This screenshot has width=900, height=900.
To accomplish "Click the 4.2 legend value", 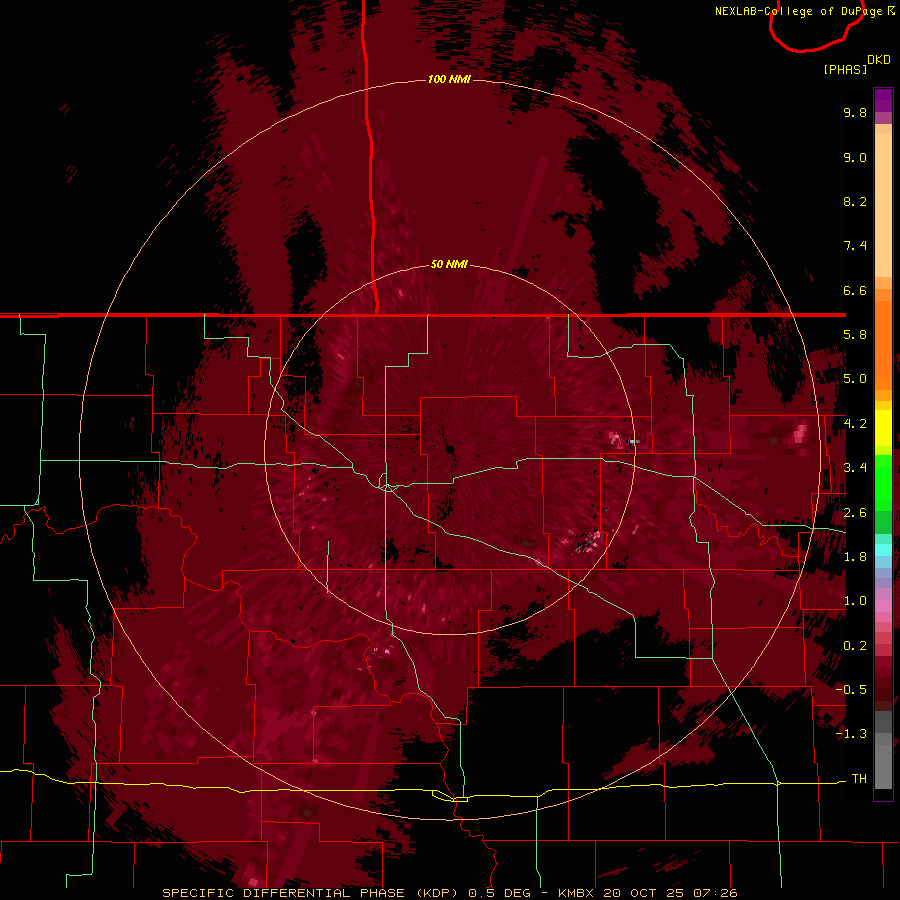I will 855,424.
